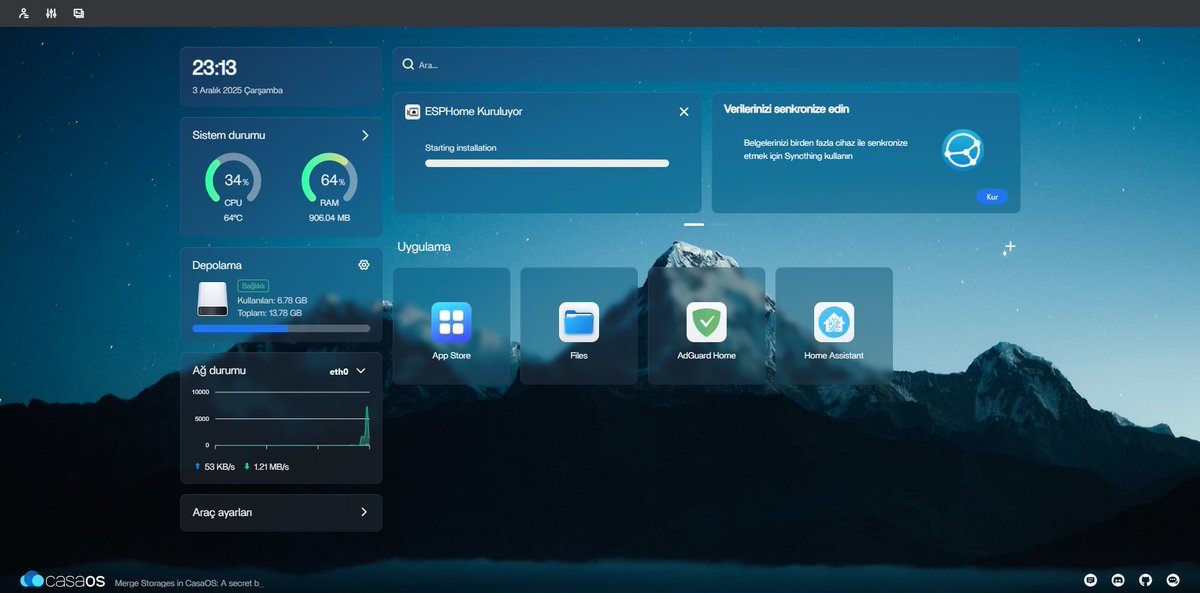Open the settings sliders icon
Image resolution: width=1200 pixels, height=593 pixels.
(51, 14)
